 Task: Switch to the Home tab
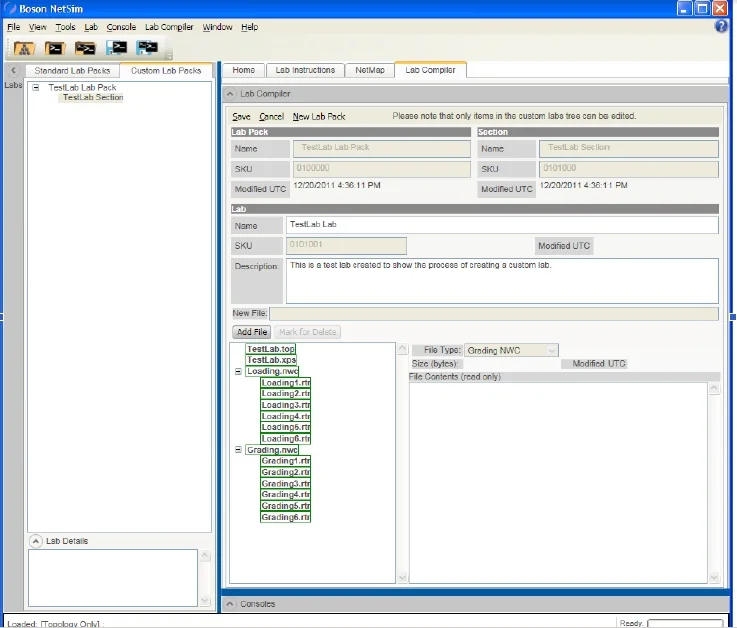(243, 70)
